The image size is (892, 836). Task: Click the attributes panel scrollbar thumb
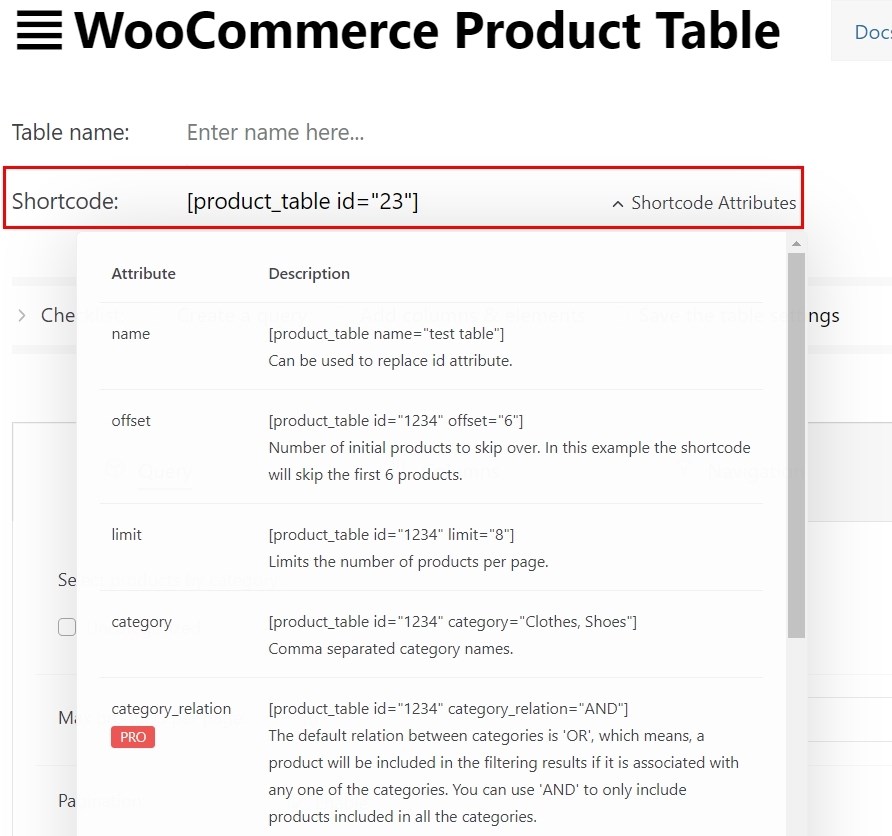[x=796, y=445]
